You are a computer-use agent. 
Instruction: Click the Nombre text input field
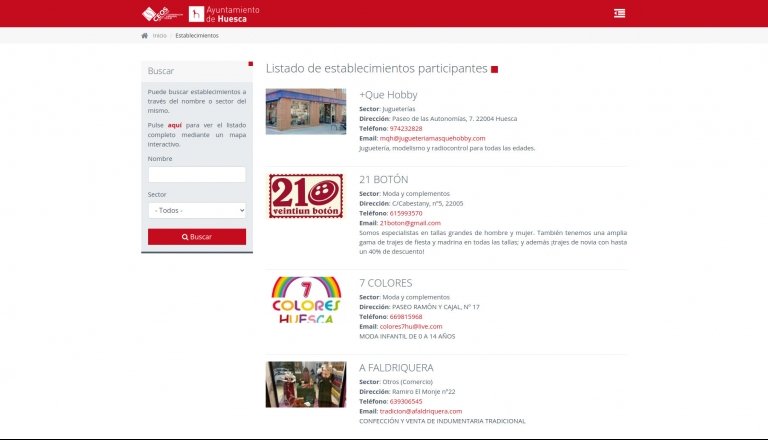tap(197, 174)
